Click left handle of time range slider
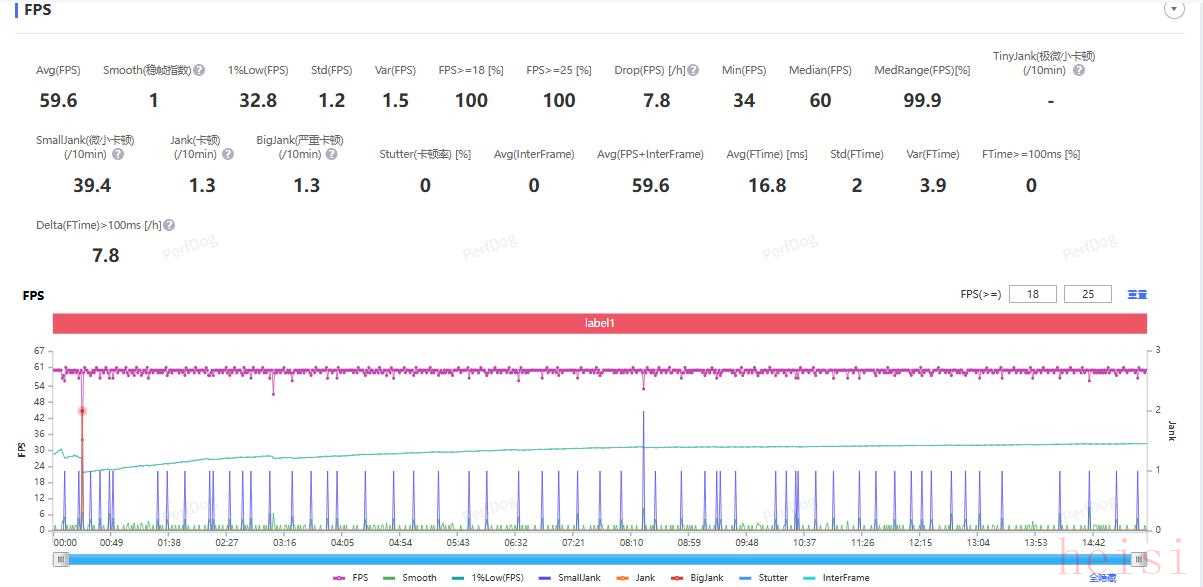The width and height of the screenshot is (1203, 587). (x=62, y=560)
